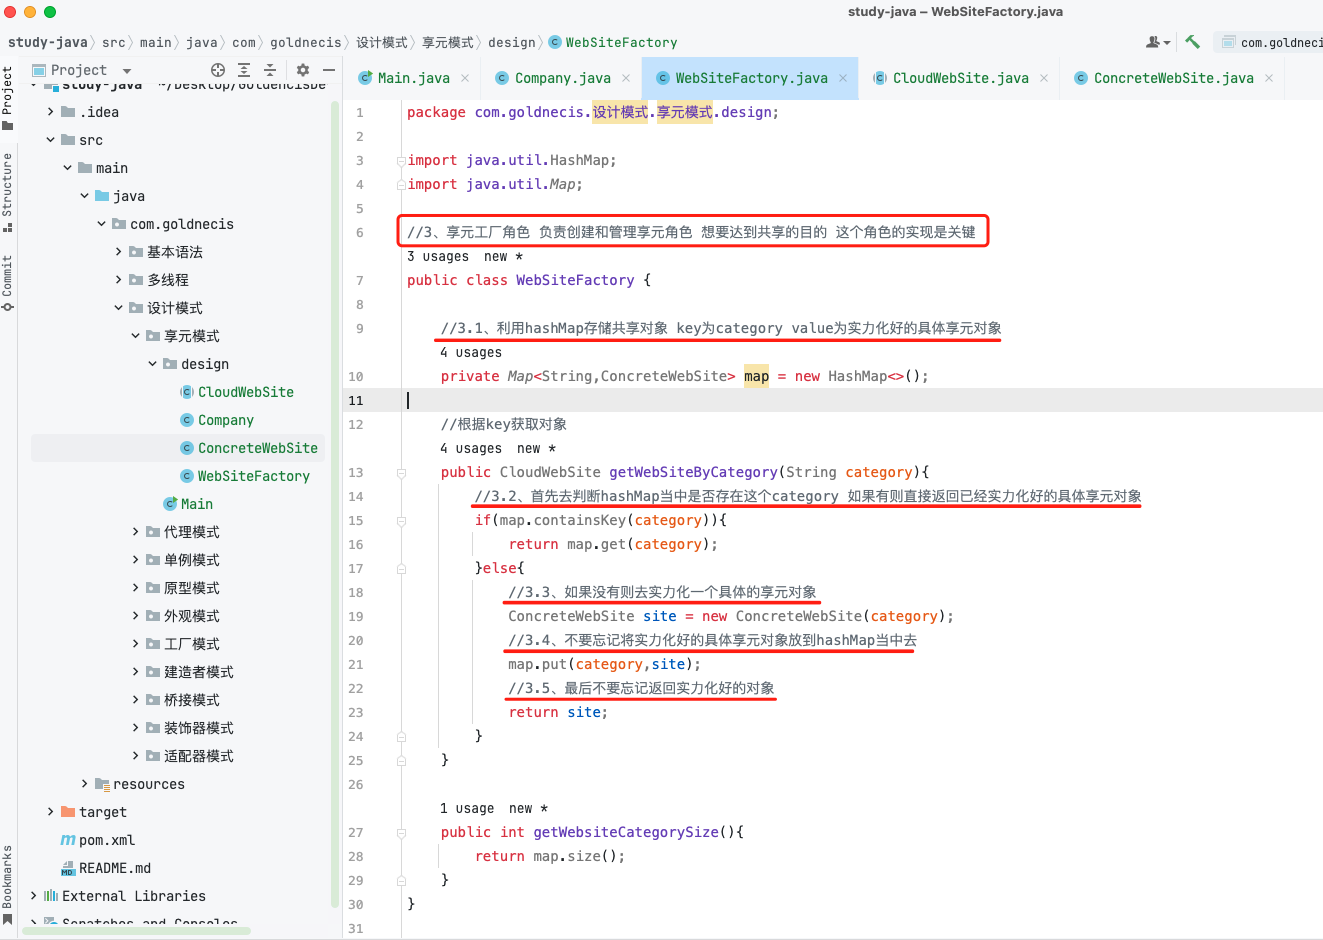Expand the 单例模式 package
Image resolution: width=1323 pixels, height=940 pixels.
pos(136,560)
